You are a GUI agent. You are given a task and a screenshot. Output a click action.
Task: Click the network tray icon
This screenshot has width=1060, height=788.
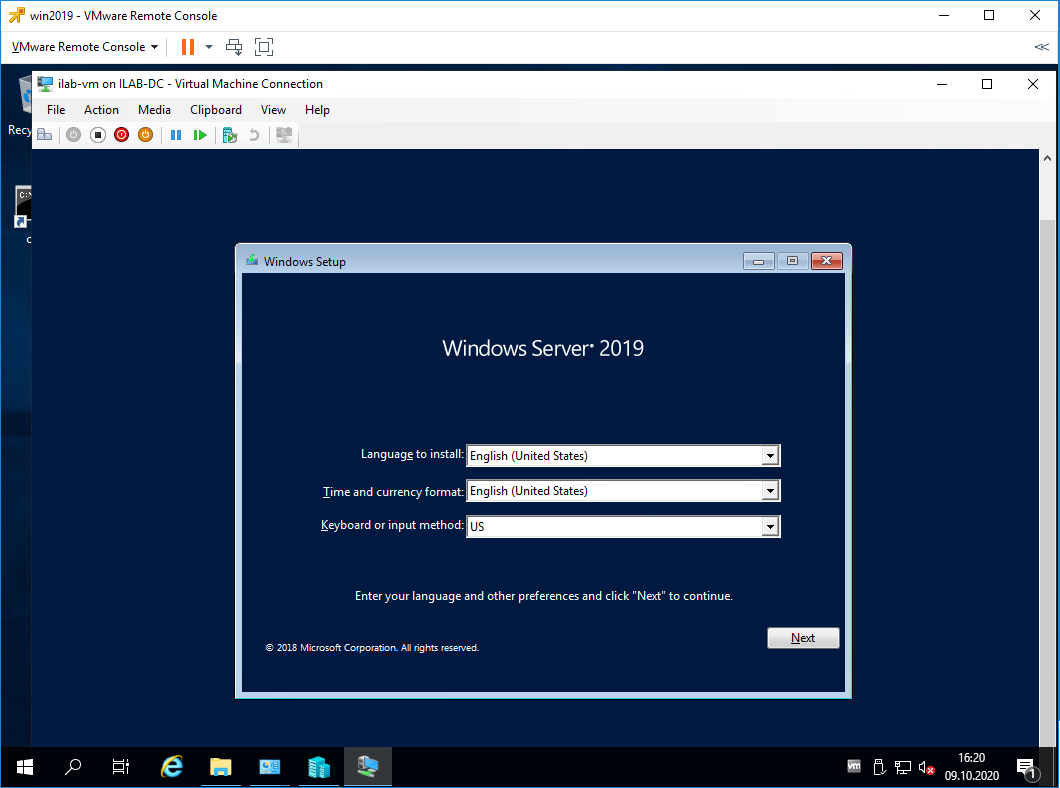pyautogui.click(x=902, y=767)
